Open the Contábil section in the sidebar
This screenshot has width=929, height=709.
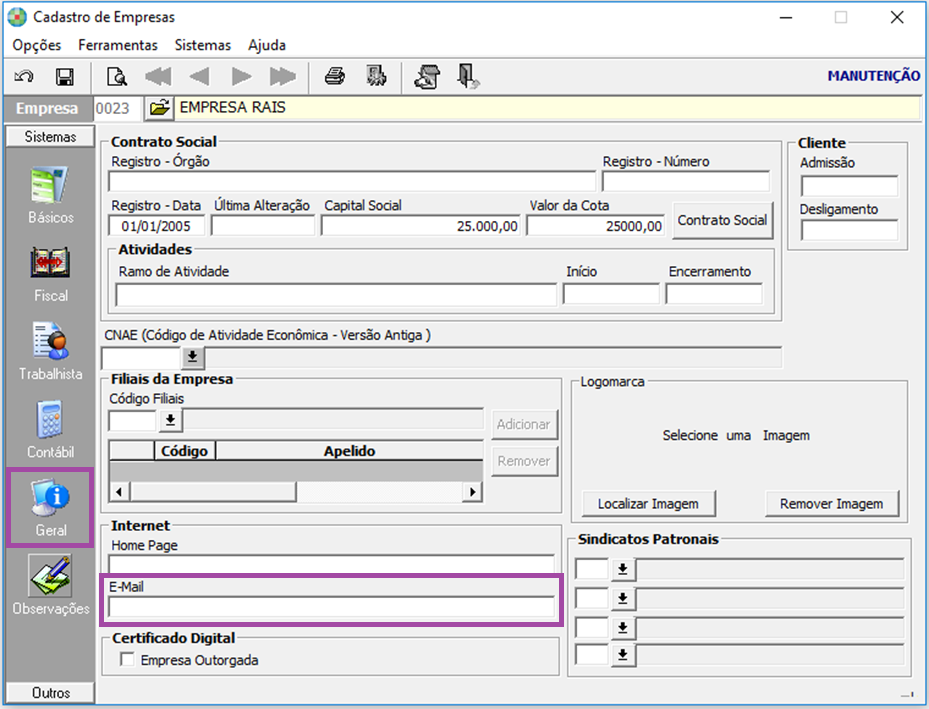tap(50, 430)
